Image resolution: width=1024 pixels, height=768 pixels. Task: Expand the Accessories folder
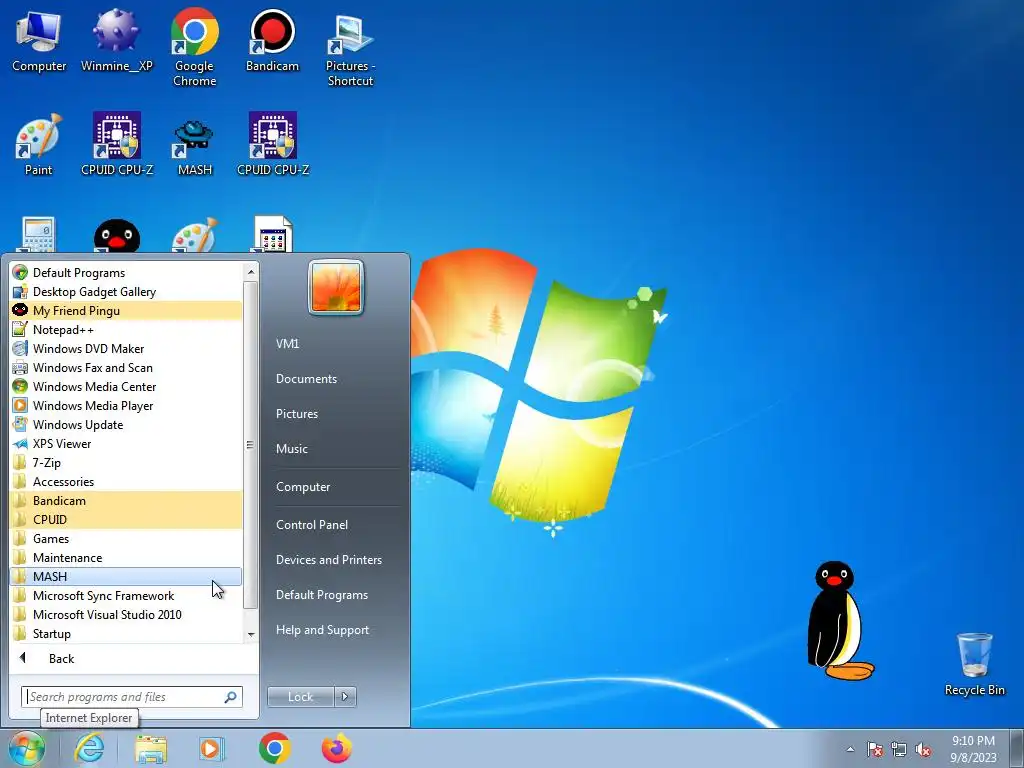click(x=126, y=481)
